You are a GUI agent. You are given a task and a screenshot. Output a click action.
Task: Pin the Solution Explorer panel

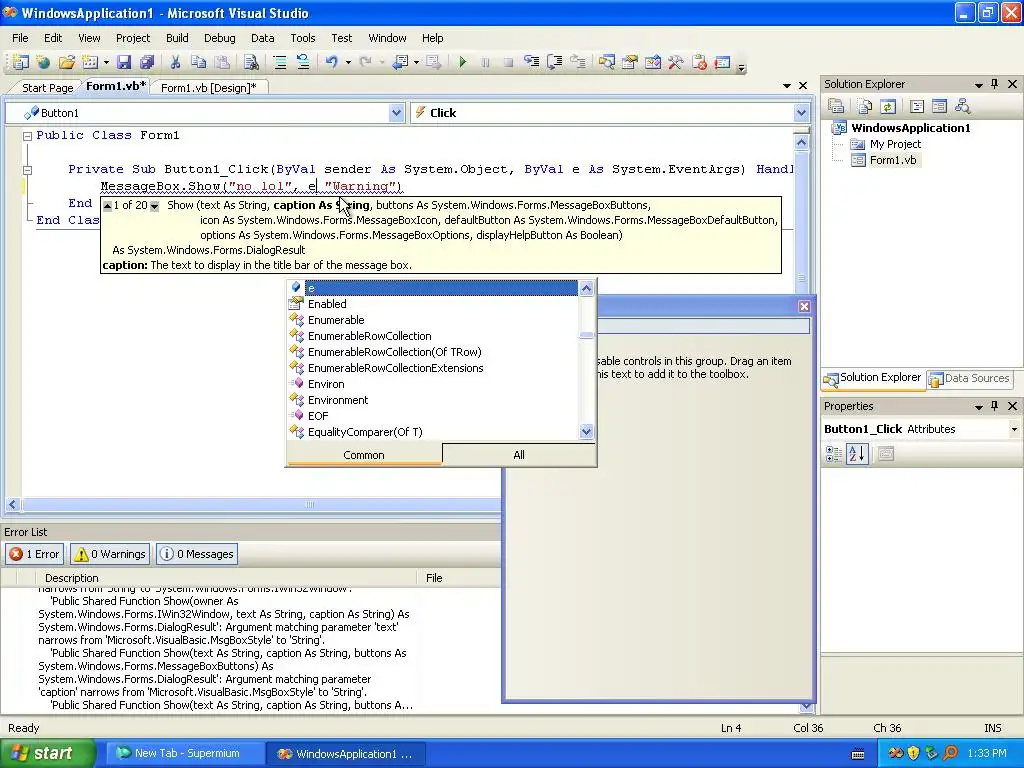[995, 84]
